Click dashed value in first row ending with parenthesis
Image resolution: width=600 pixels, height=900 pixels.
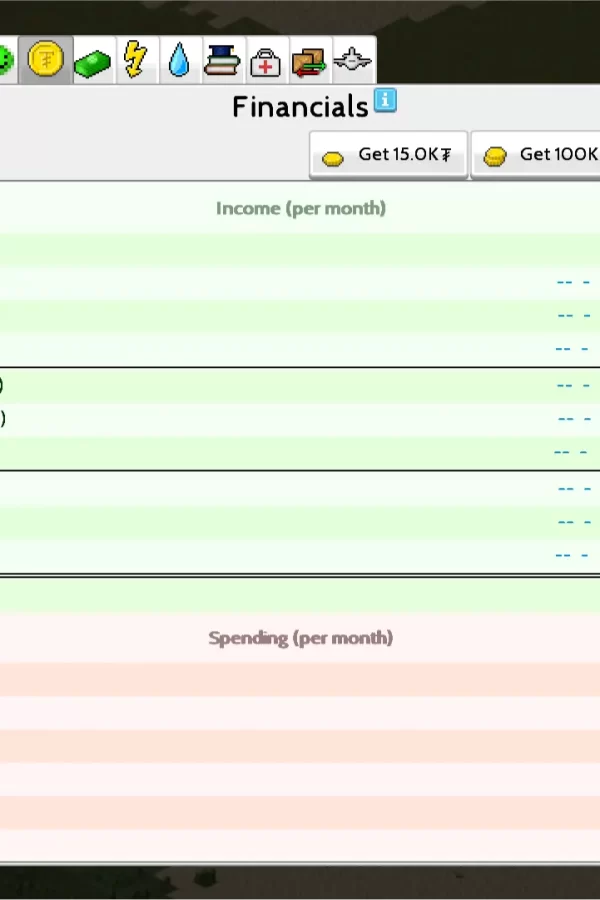[x=573, y=385]
